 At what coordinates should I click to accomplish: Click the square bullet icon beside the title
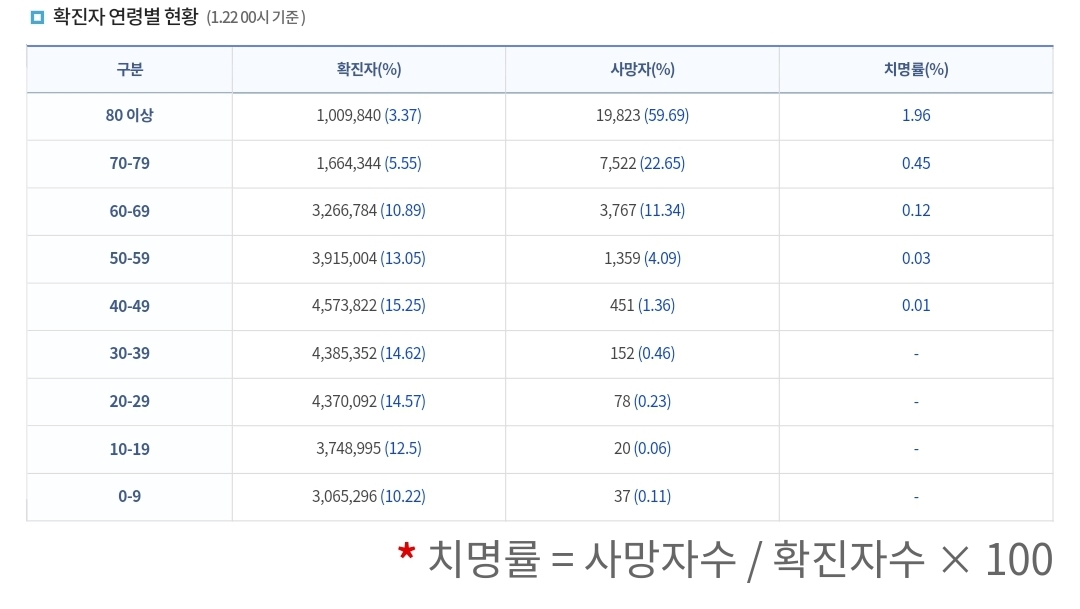[x=37, y=17]
